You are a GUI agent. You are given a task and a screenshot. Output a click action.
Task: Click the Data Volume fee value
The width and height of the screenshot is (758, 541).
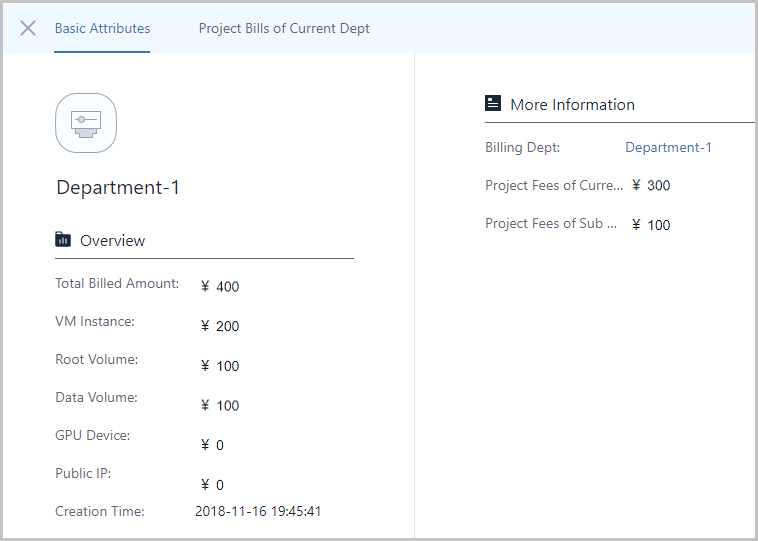point(220,406)
